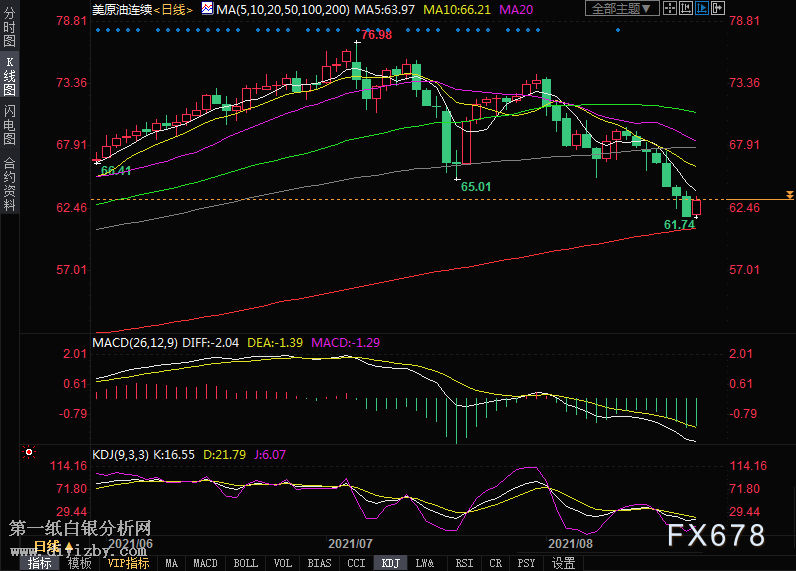
Task: Click the 设置 button in bottom bar
Action: click(x=564, y=563)
